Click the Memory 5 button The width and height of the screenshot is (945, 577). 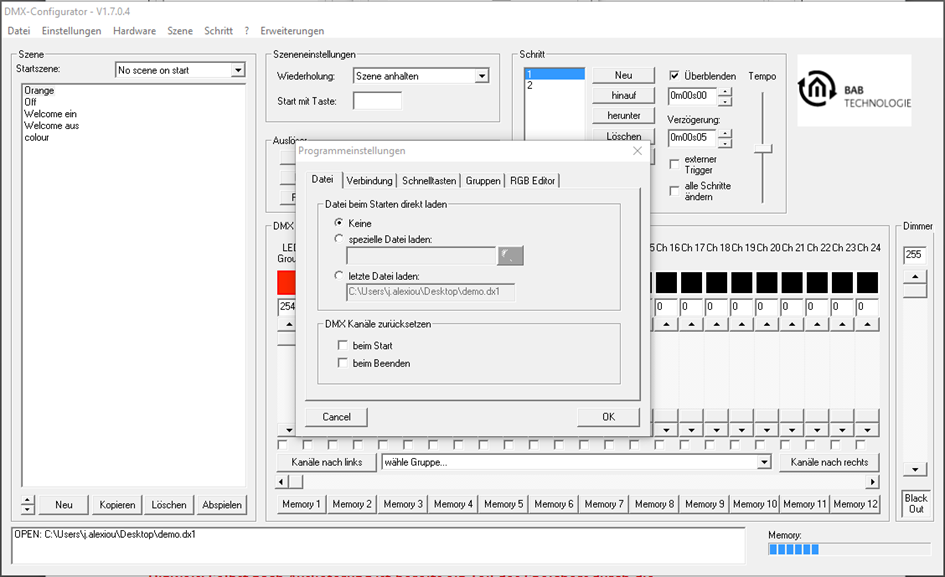click(x=503, y=504)
